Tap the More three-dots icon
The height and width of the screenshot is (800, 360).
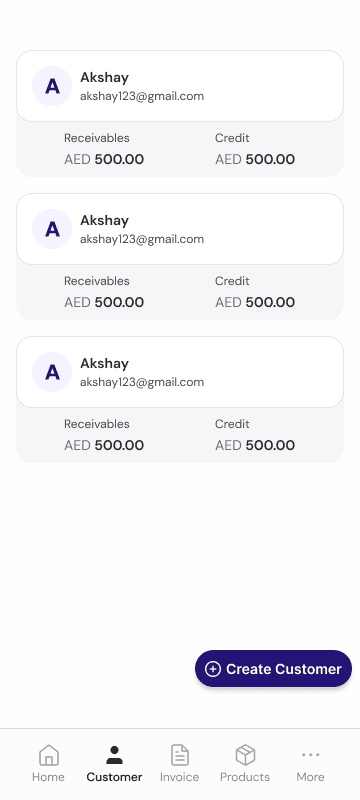click(x=311, y=754)
